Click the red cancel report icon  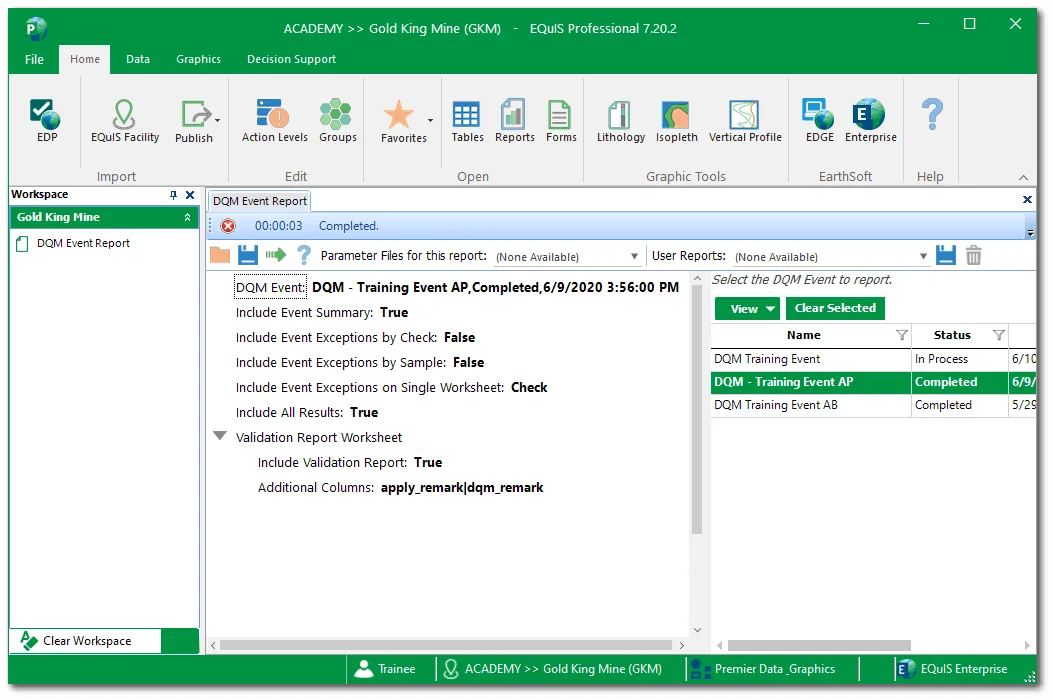click(228, 226)
